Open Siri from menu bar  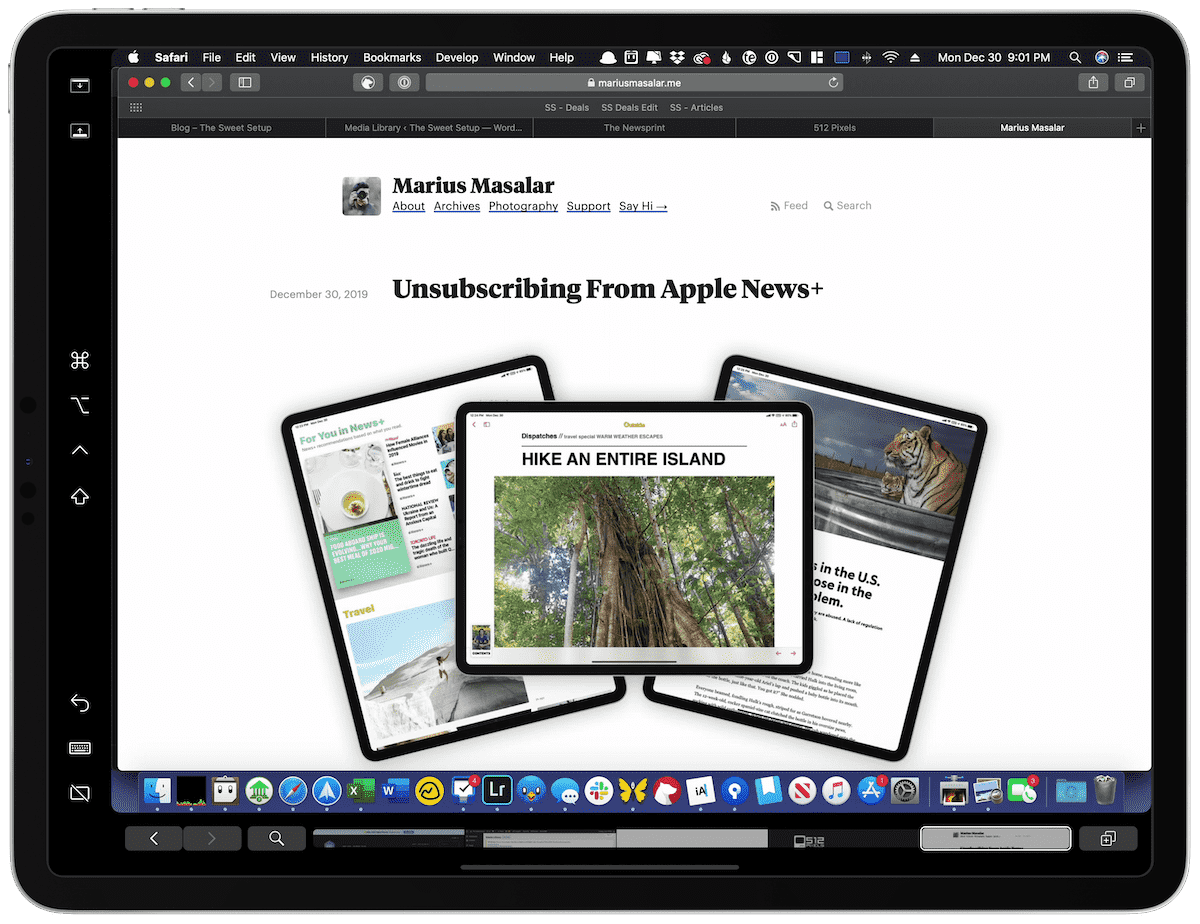click(1101, 58)
